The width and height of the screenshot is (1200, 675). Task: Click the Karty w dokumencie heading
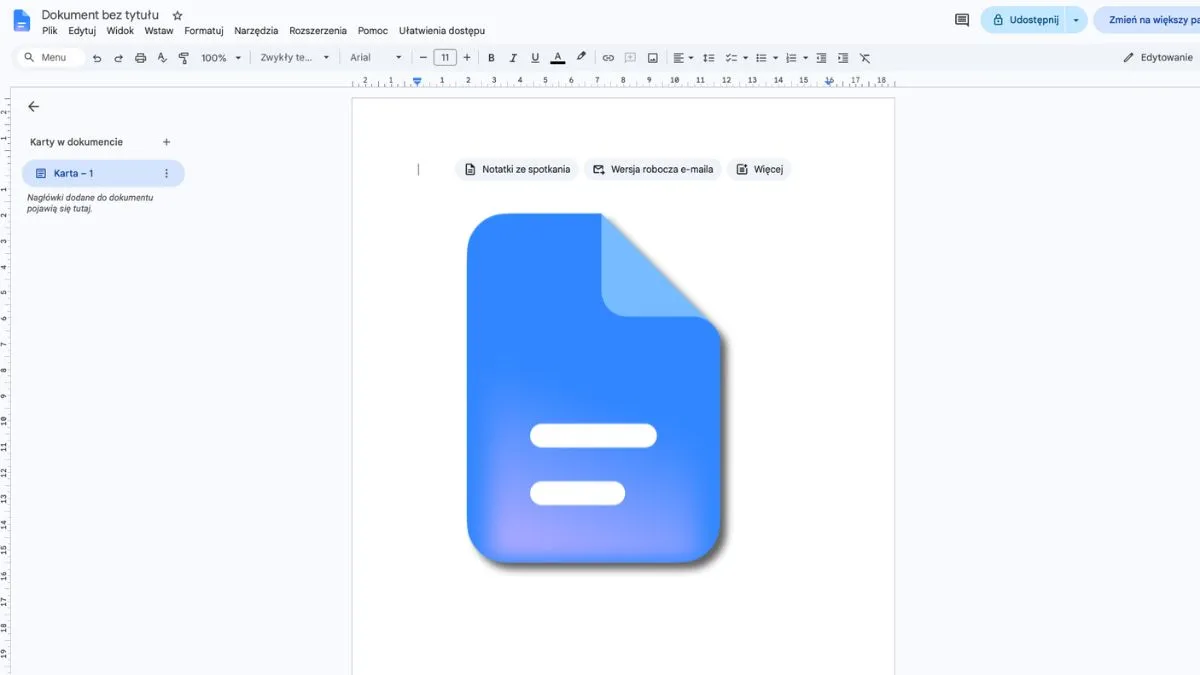tap(76, 142)
